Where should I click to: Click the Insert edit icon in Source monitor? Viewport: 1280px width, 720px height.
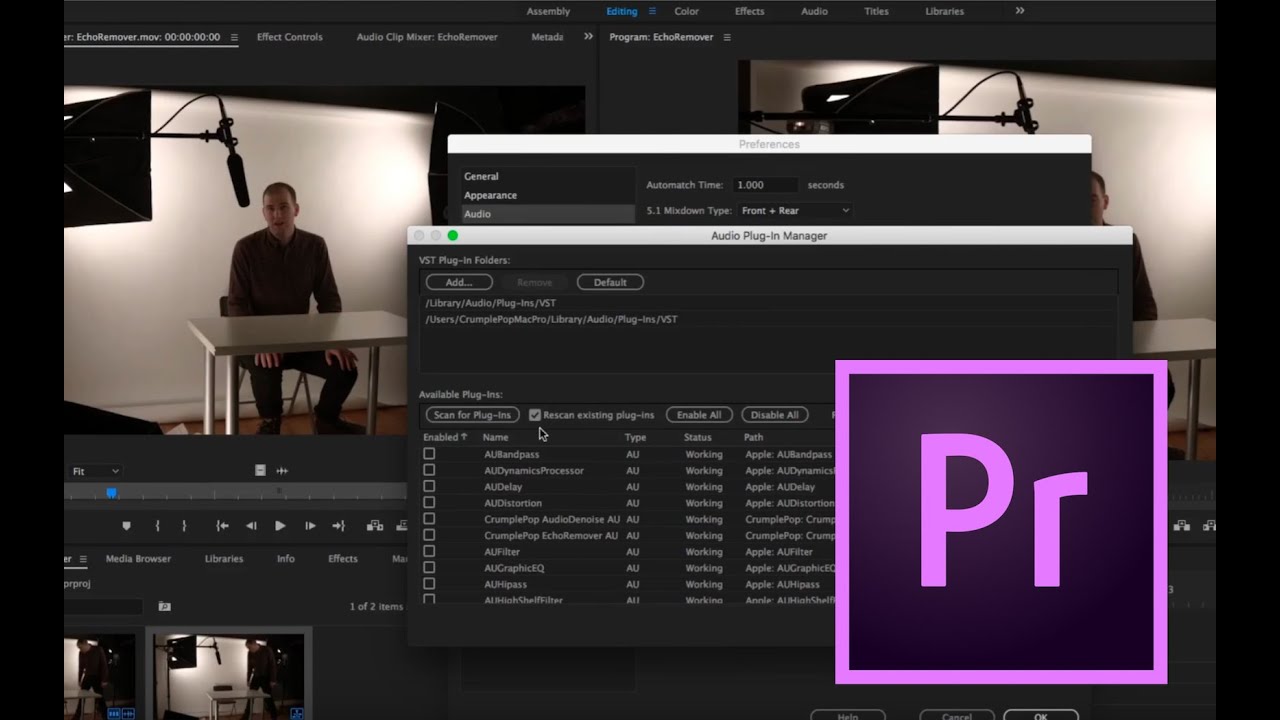coord(375,526)
